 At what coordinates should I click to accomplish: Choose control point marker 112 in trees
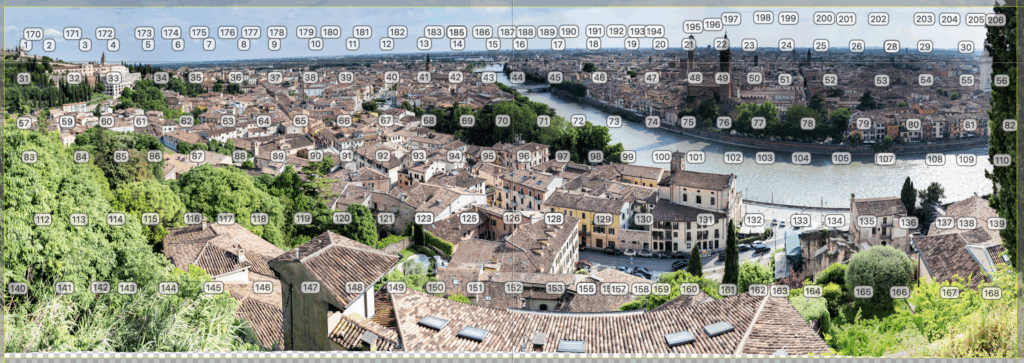(x=42, y=219)
